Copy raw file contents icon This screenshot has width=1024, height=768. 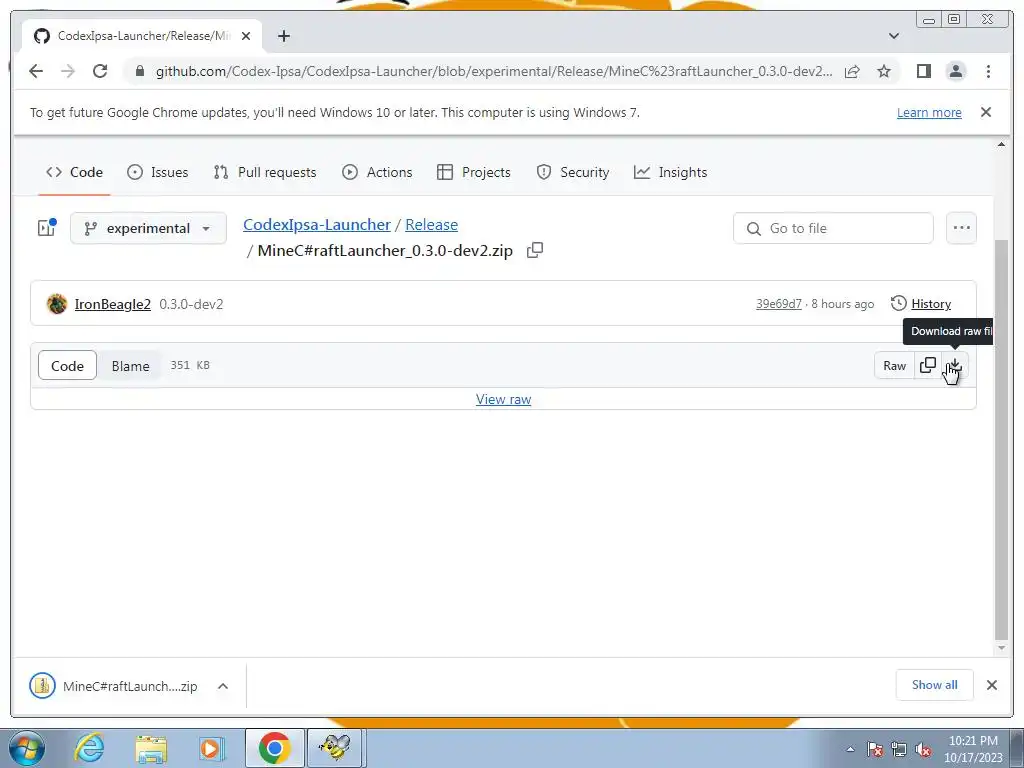point(927,365)
